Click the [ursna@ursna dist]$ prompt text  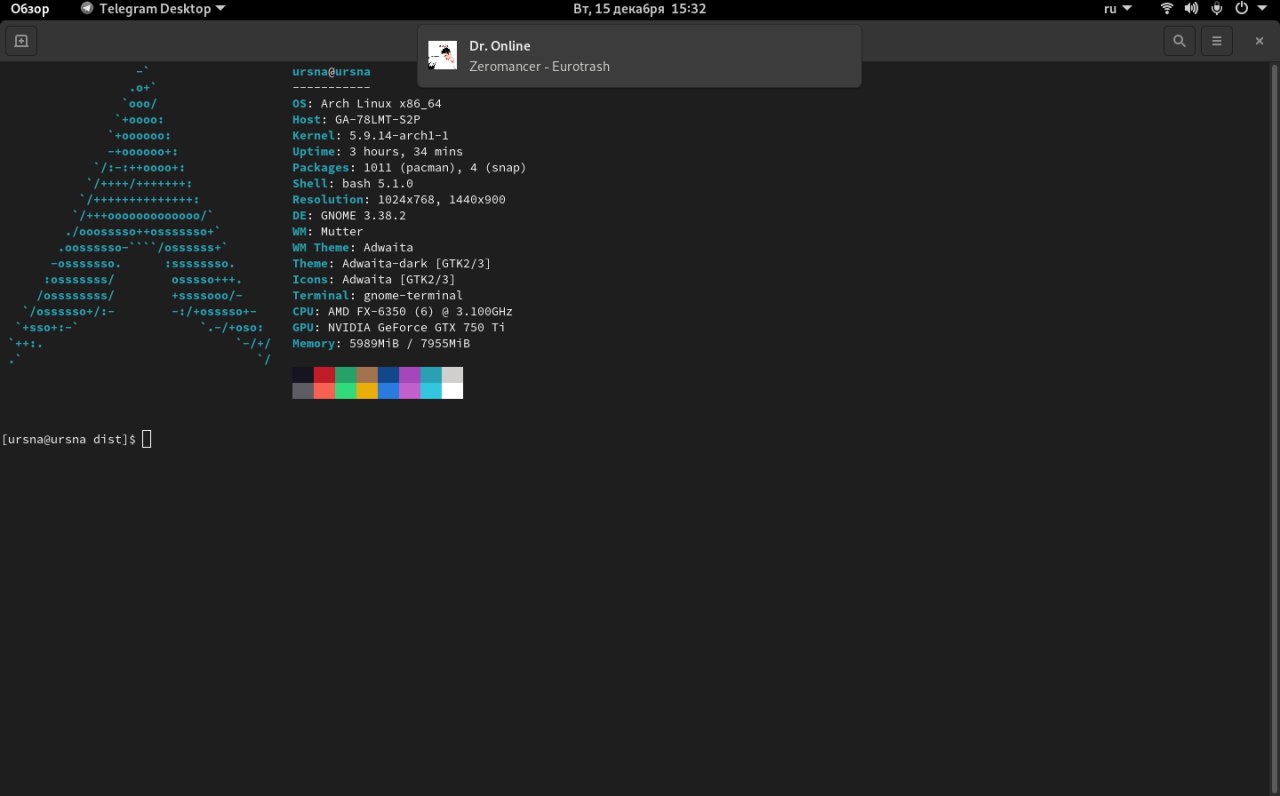[69, 440]
